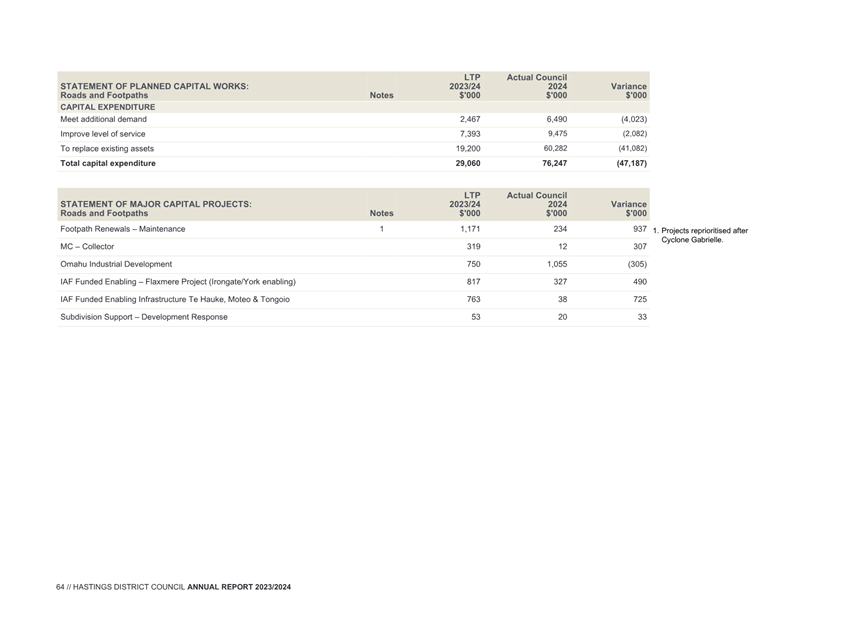Click the 'Total capital expenditure' label

pyautogui.click(x=108, y=163)
